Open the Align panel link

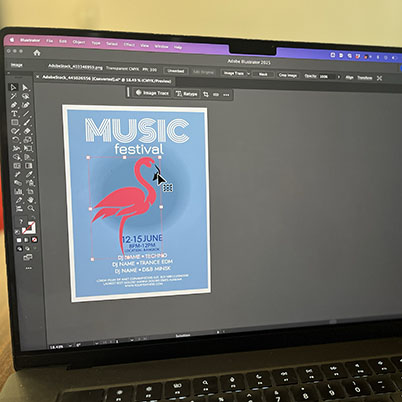click(x=349, y=77)
